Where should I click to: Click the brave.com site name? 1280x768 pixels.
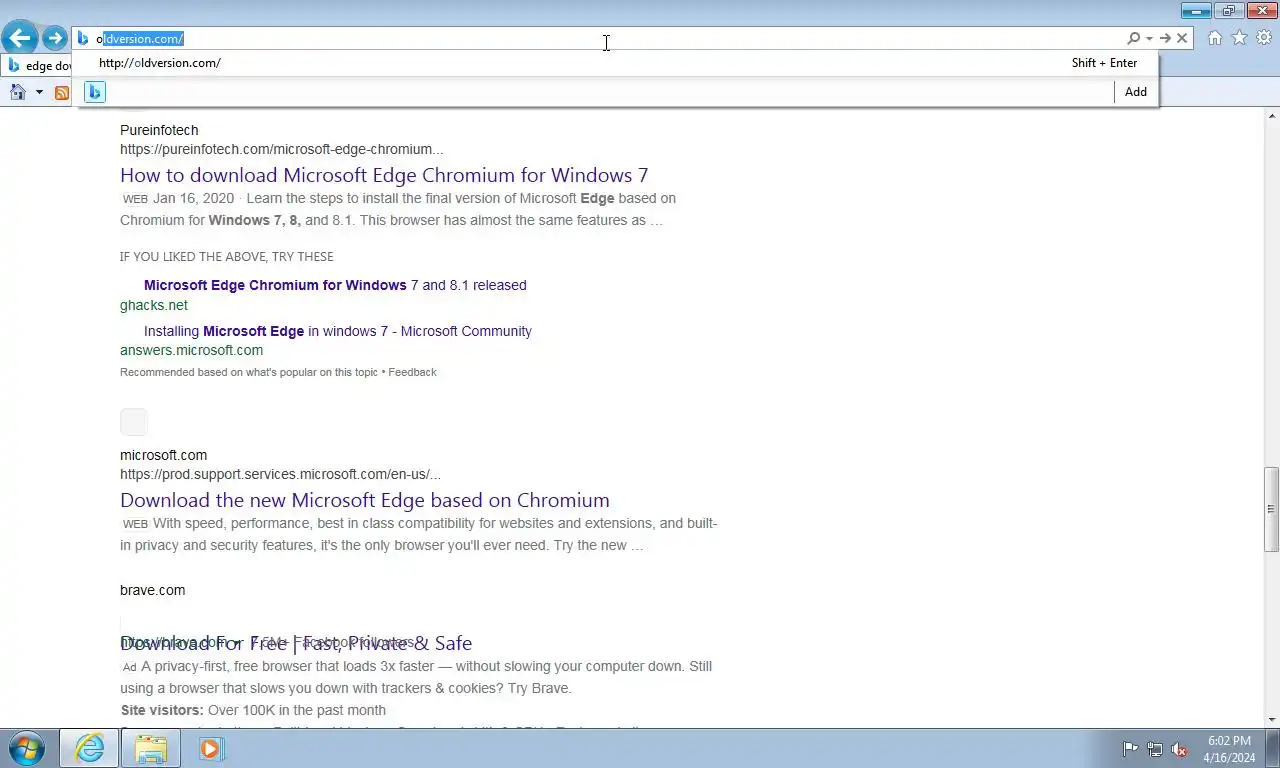point(152,590)
